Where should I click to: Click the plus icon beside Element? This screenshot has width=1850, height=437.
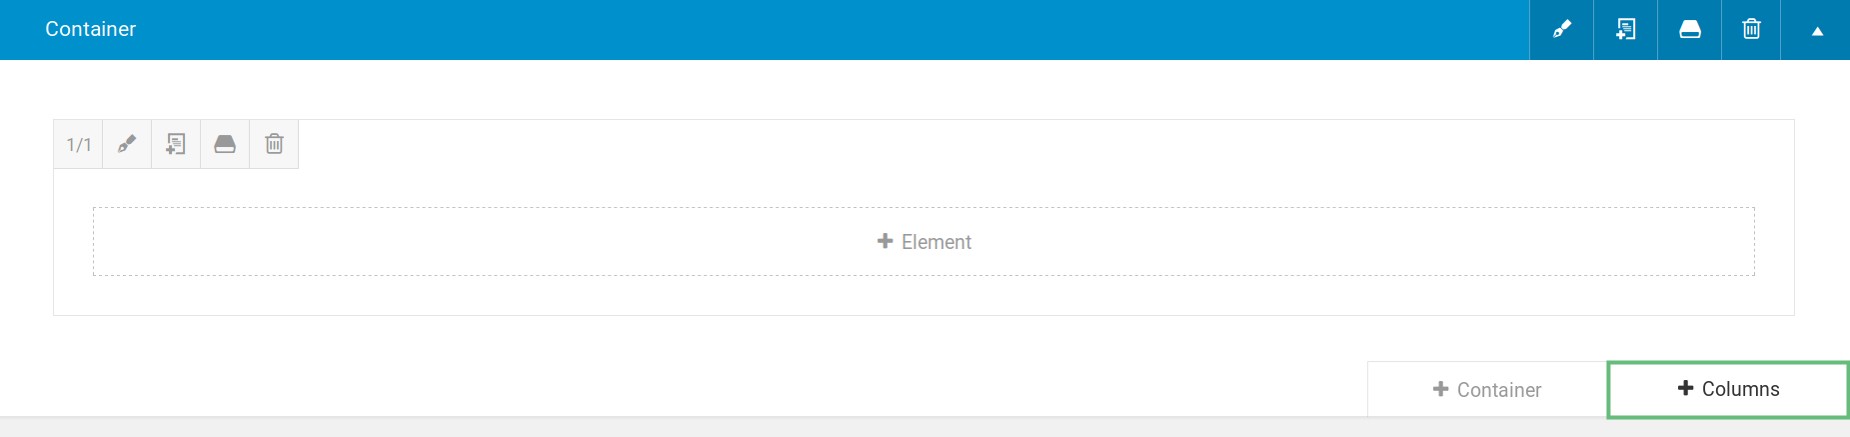coord(885,241)
